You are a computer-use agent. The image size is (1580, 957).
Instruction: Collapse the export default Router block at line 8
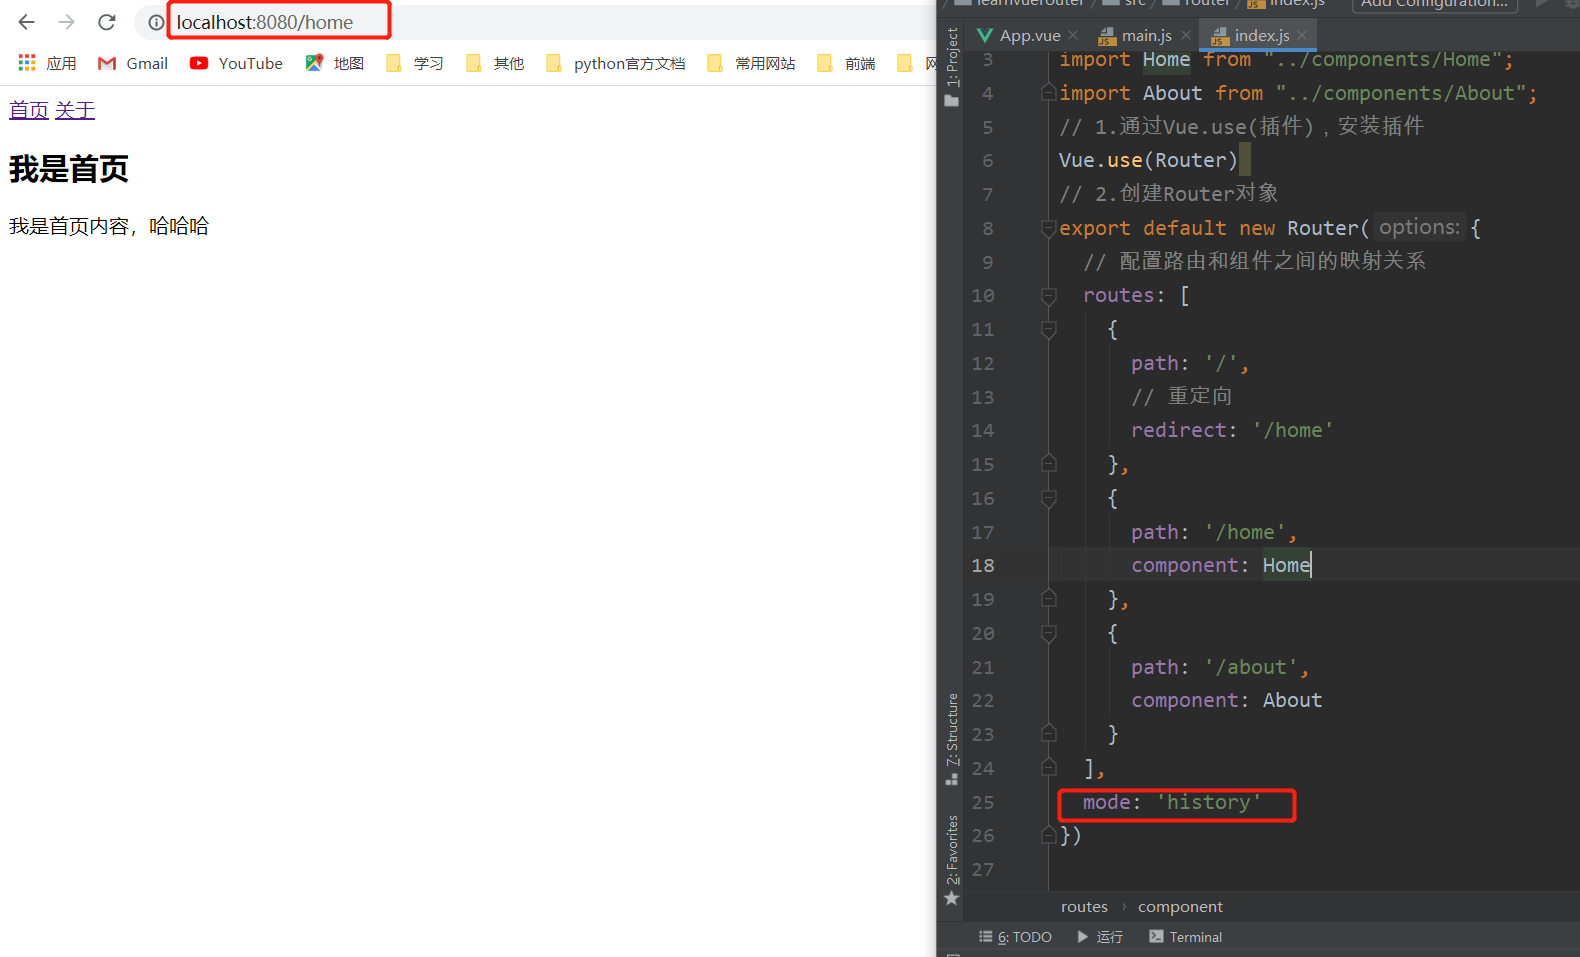(1049, 228)
